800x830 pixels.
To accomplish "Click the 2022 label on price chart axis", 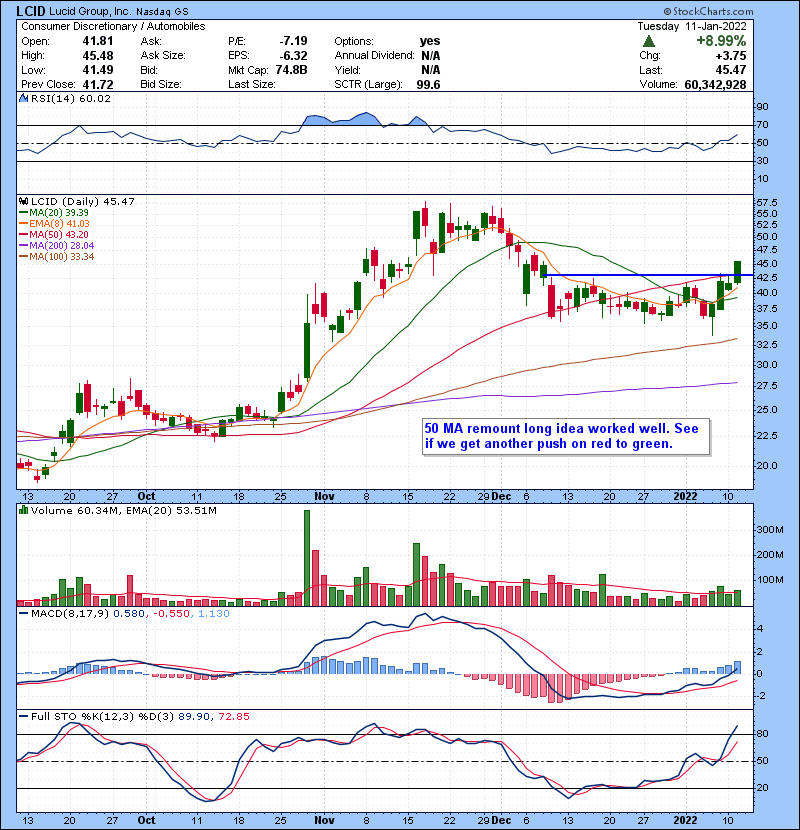I will [685, 497].
